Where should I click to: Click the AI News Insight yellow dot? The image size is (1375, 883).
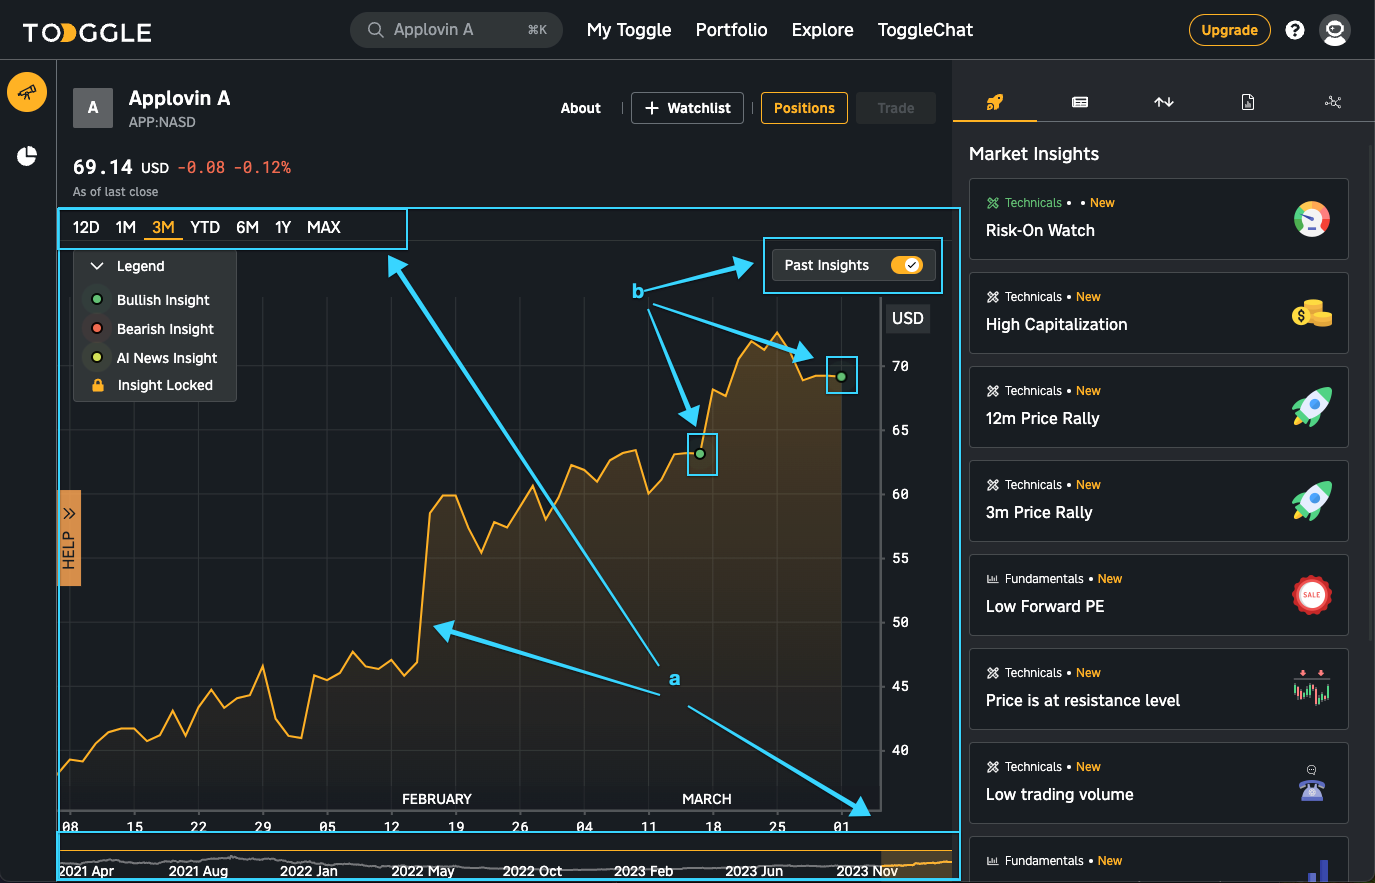[97, 357]
